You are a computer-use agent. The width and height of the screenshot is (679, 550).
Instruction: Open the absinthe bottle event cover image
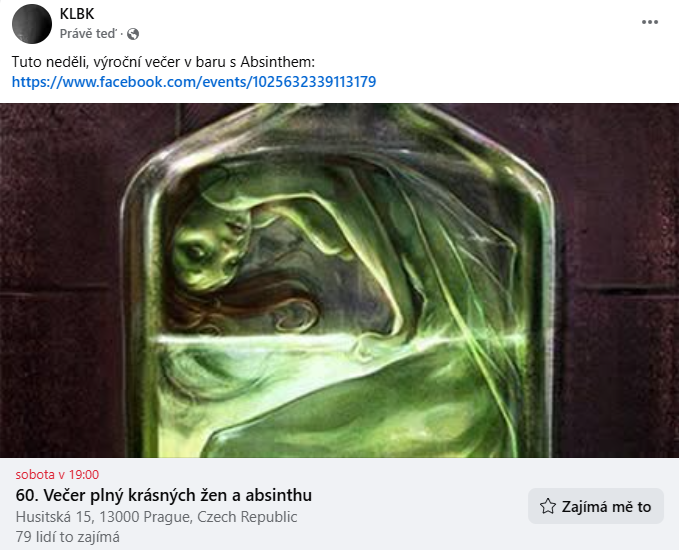click(340, 280)
